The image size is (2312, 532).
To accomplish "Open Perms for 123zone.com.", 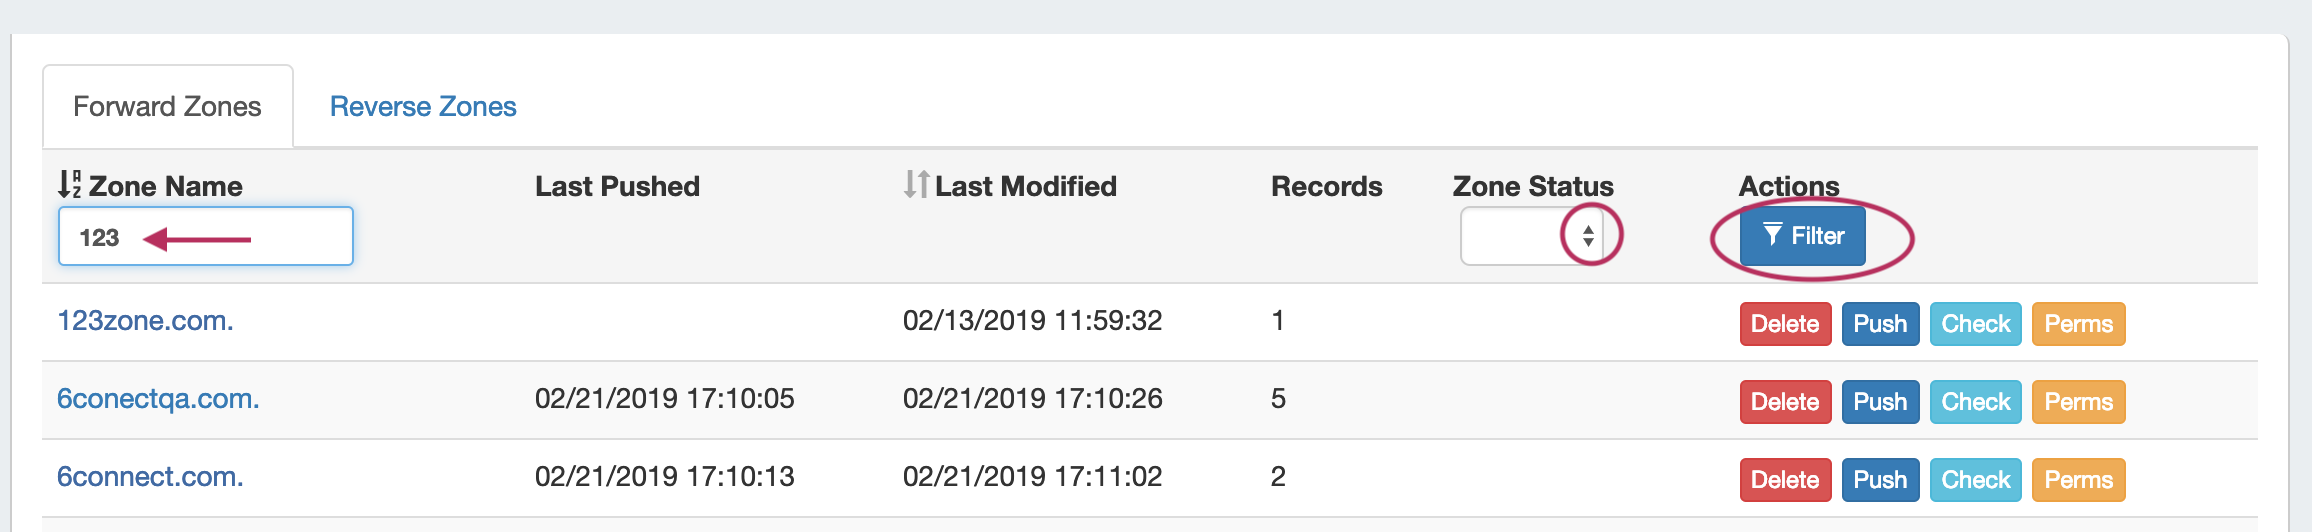I will point(2078,324).
